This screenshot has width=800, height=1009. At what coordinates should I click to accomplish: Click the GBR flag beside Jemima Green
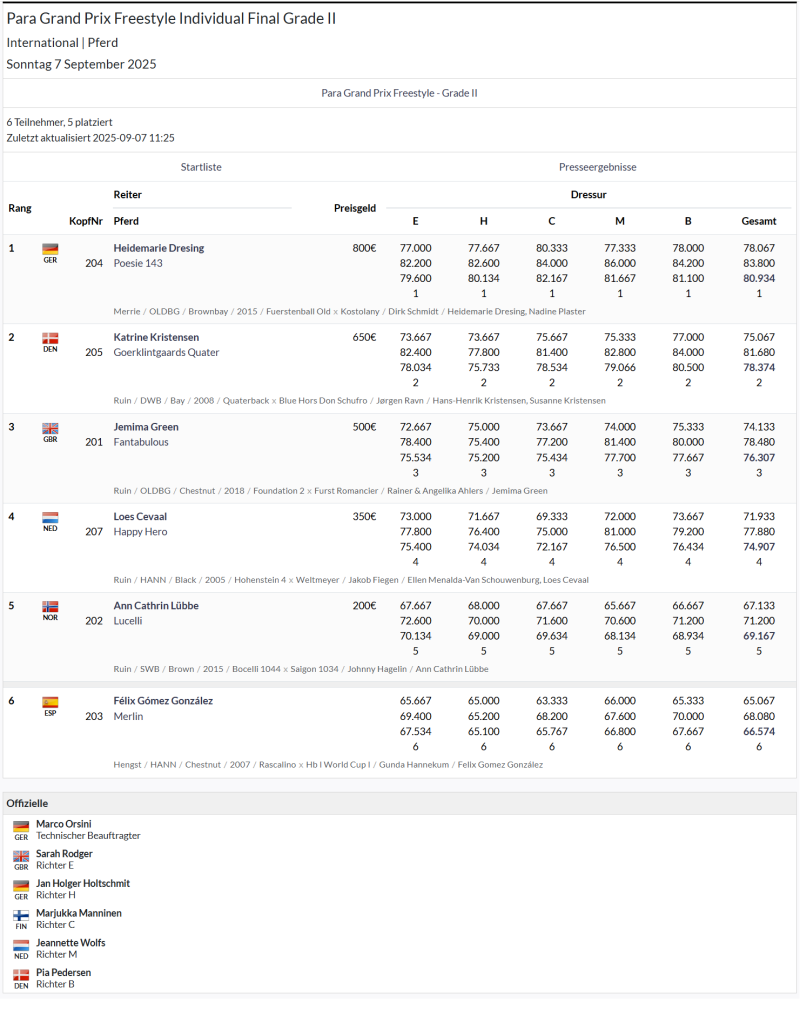(x=50, y=428)
